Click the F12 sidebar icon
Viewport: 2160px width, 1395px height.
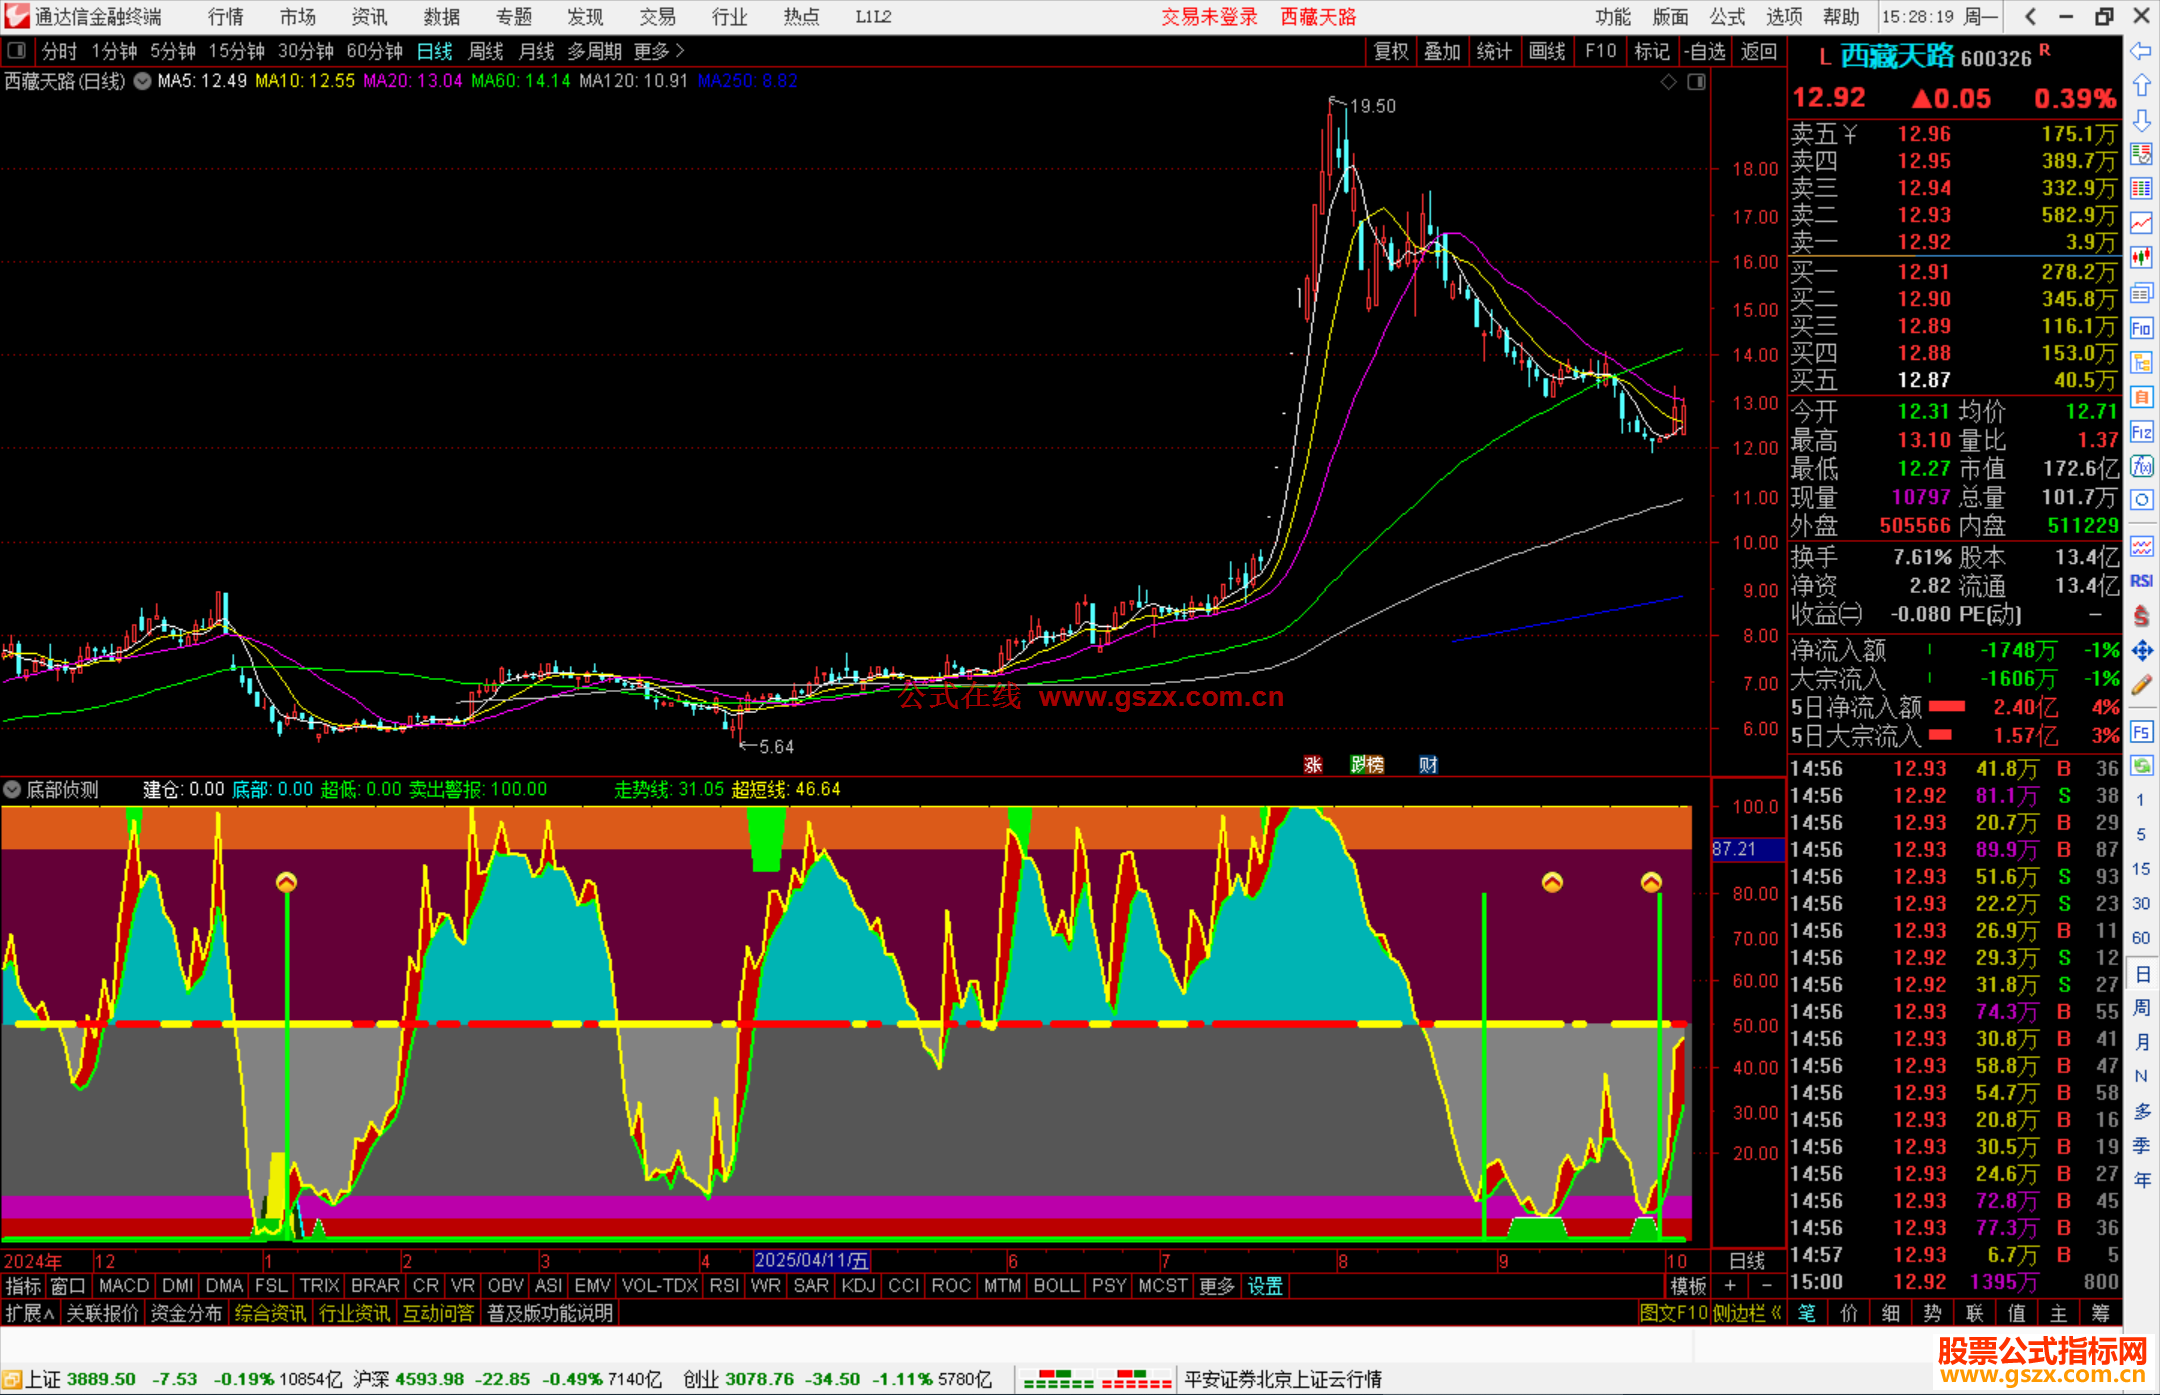(x=2141, y=432)
